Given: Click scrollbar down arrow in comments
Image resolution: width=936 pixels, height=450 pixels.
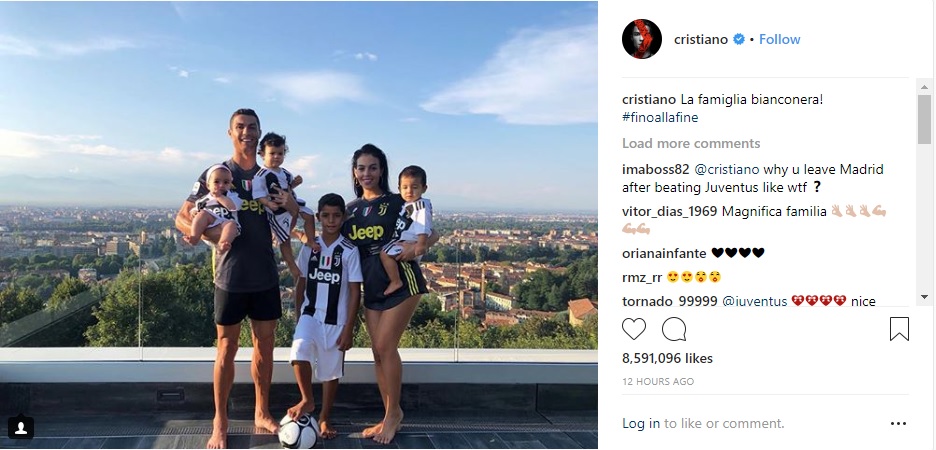Looking at the screenshot, I should point(924,297).
